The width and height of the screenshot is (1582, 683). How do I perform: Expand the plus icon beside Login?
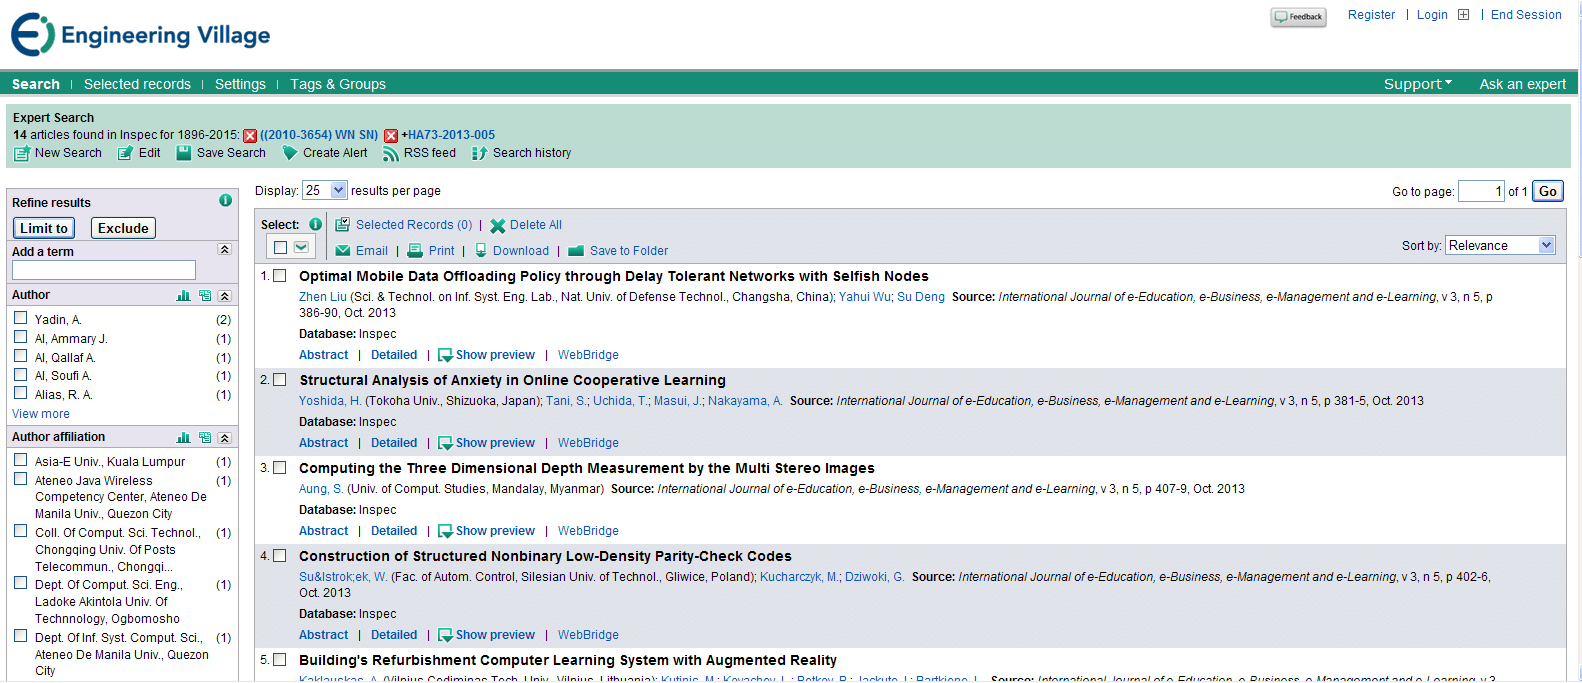click(1463, 15)
